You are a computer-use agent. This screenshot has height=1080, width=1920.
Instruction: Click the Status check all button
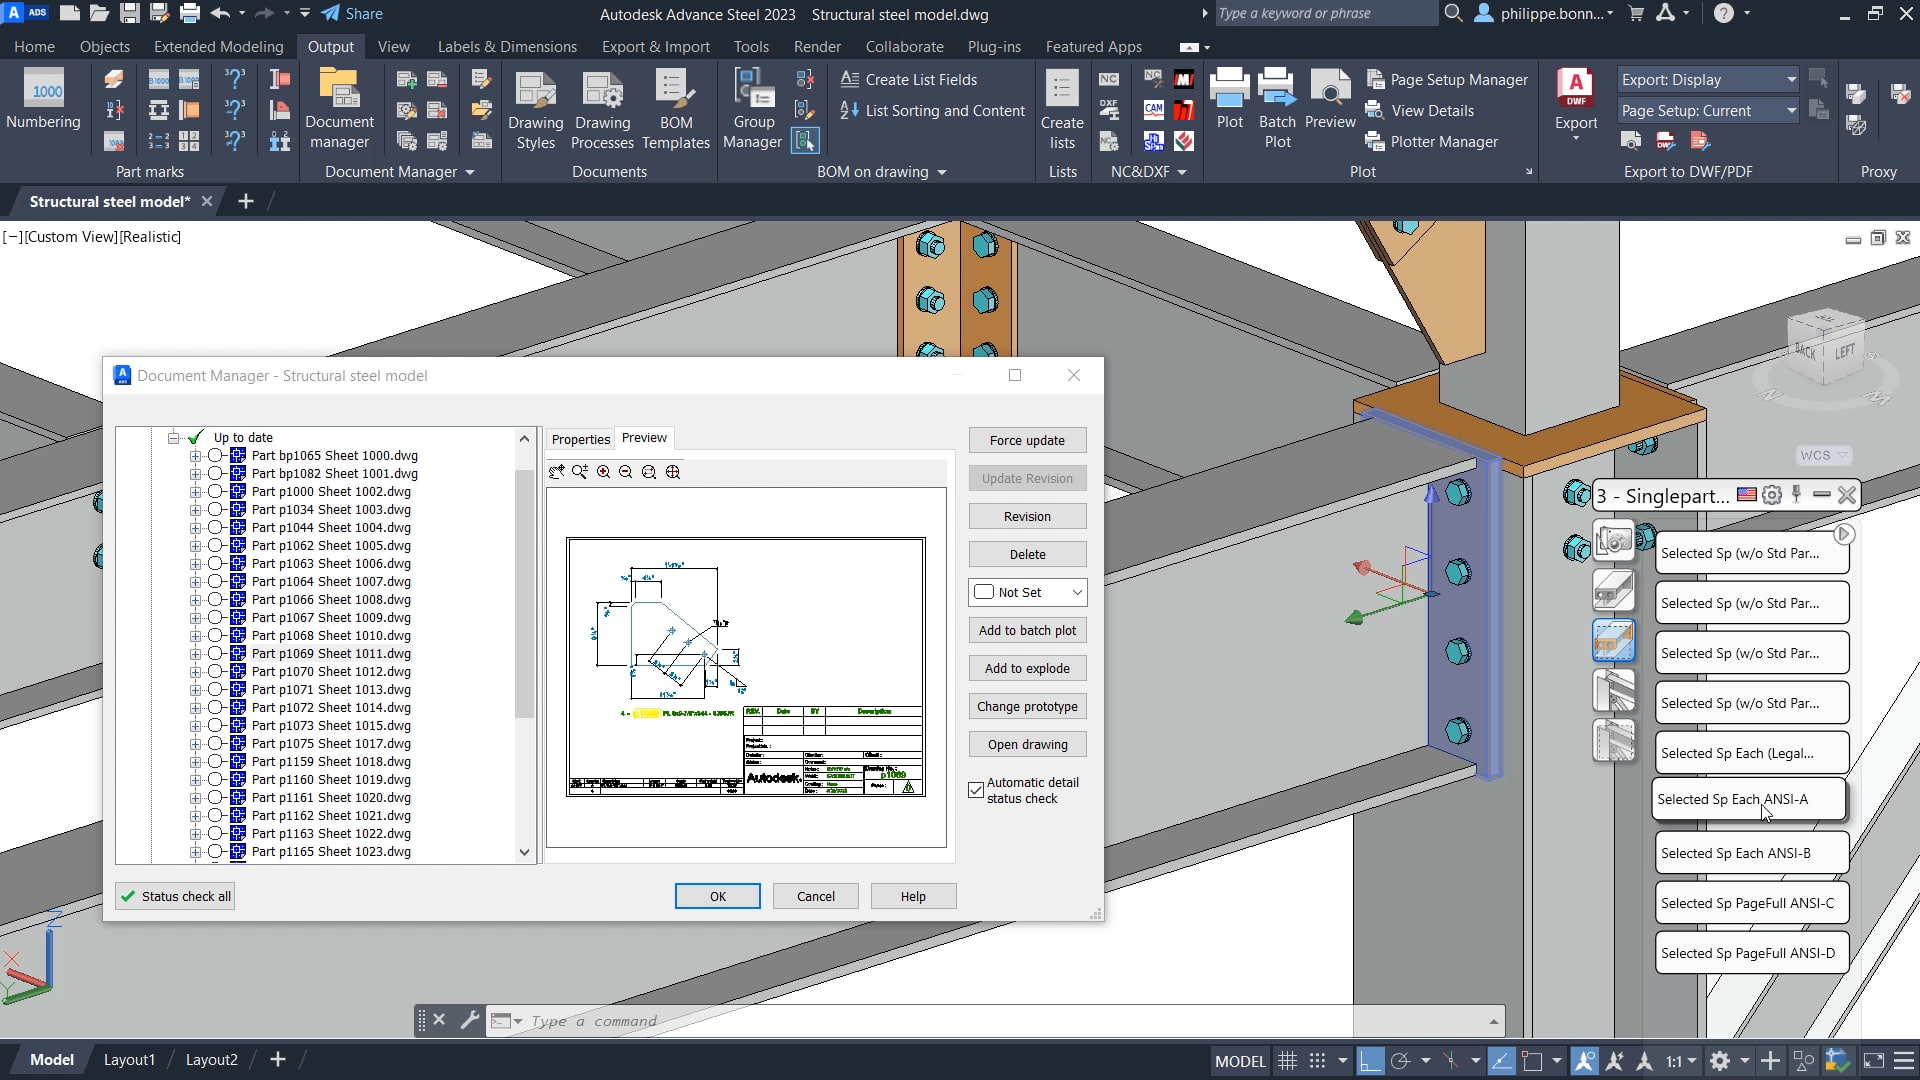pyautogui.click(x=175, y=896)
